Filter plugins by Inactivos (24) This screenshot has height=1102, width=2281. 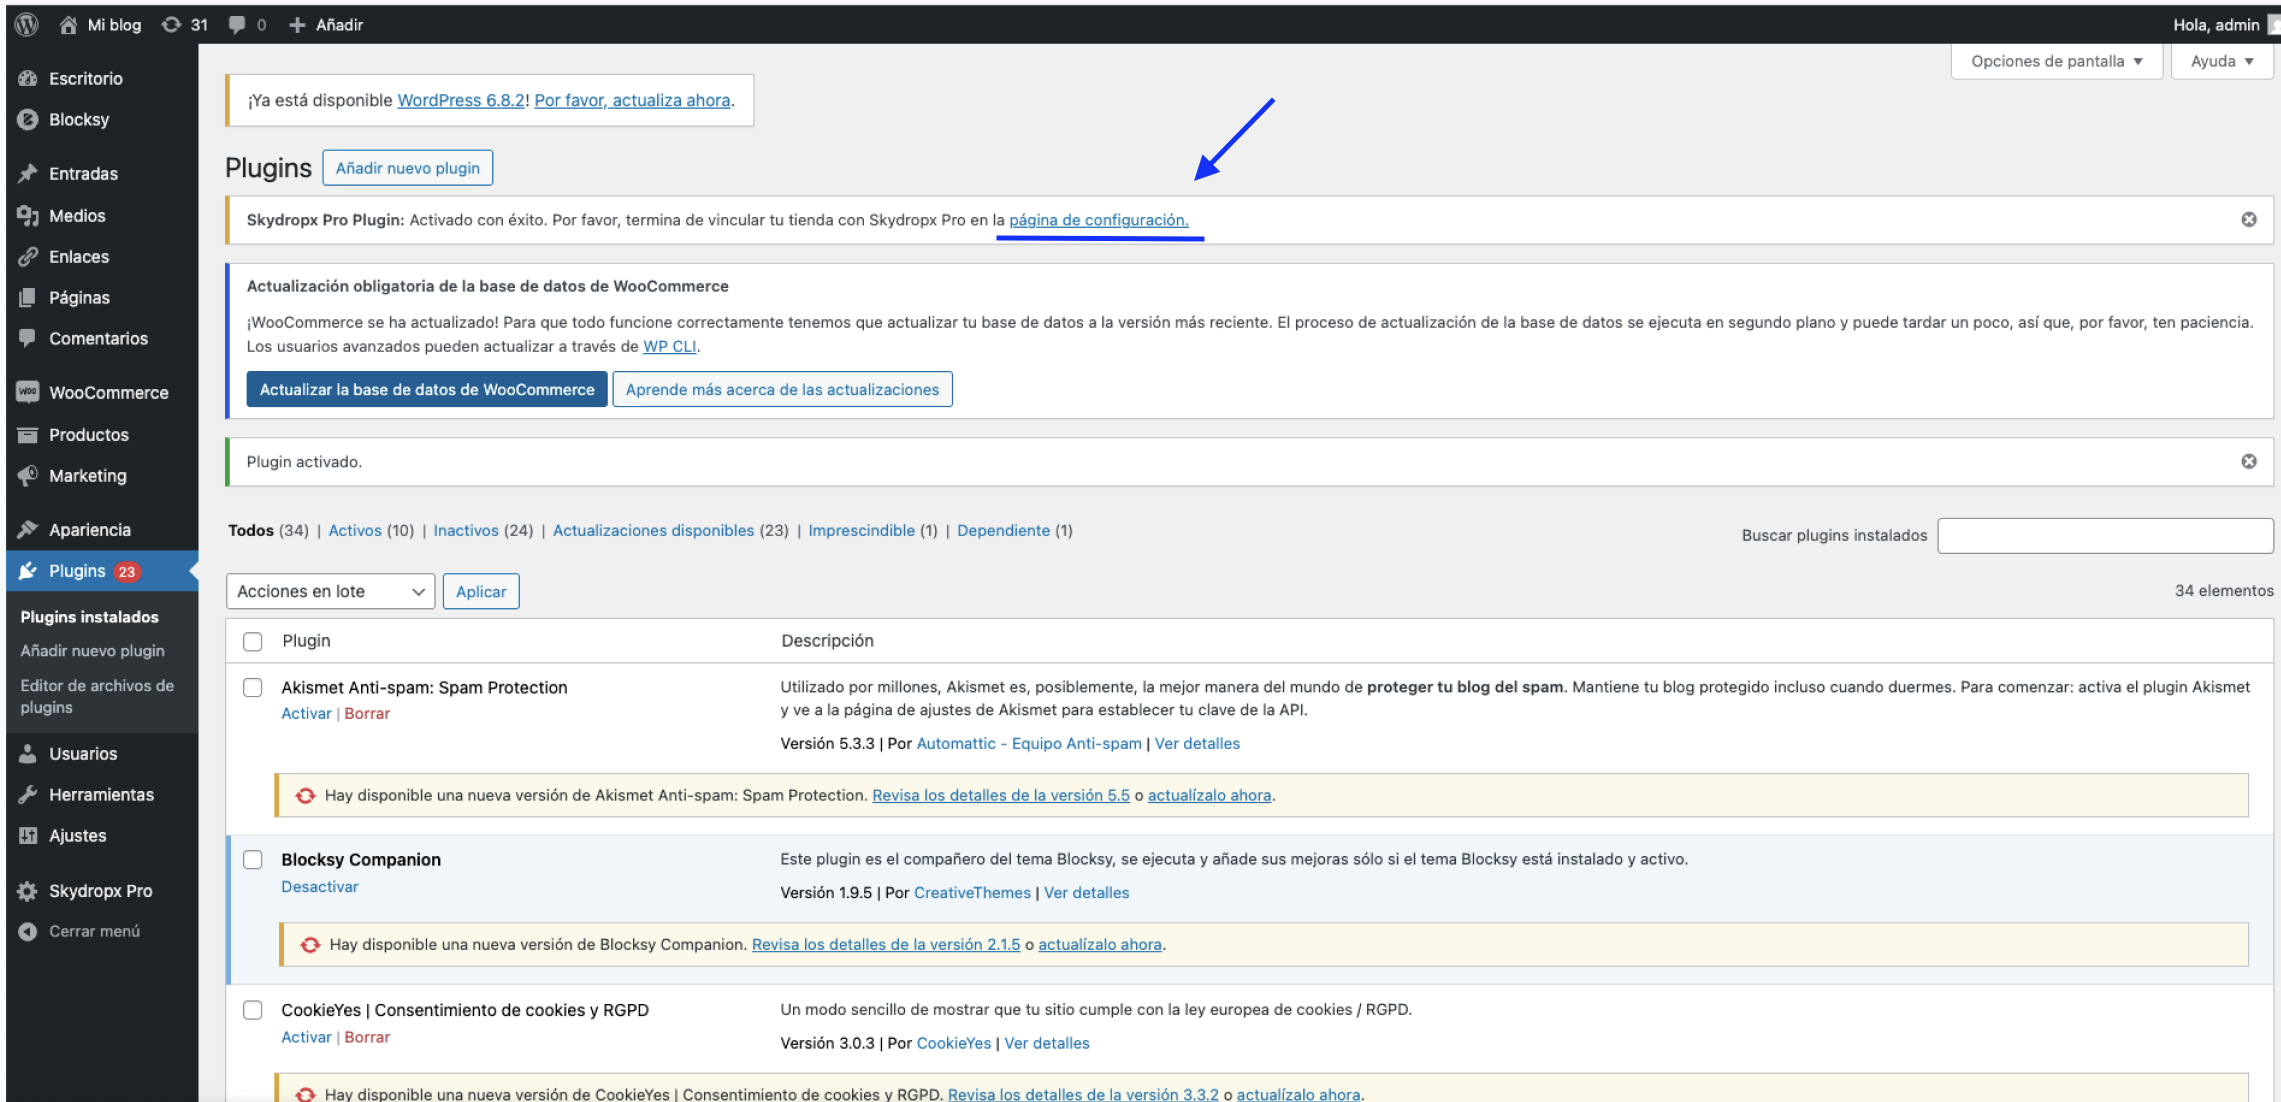click(x=483, y=530)
